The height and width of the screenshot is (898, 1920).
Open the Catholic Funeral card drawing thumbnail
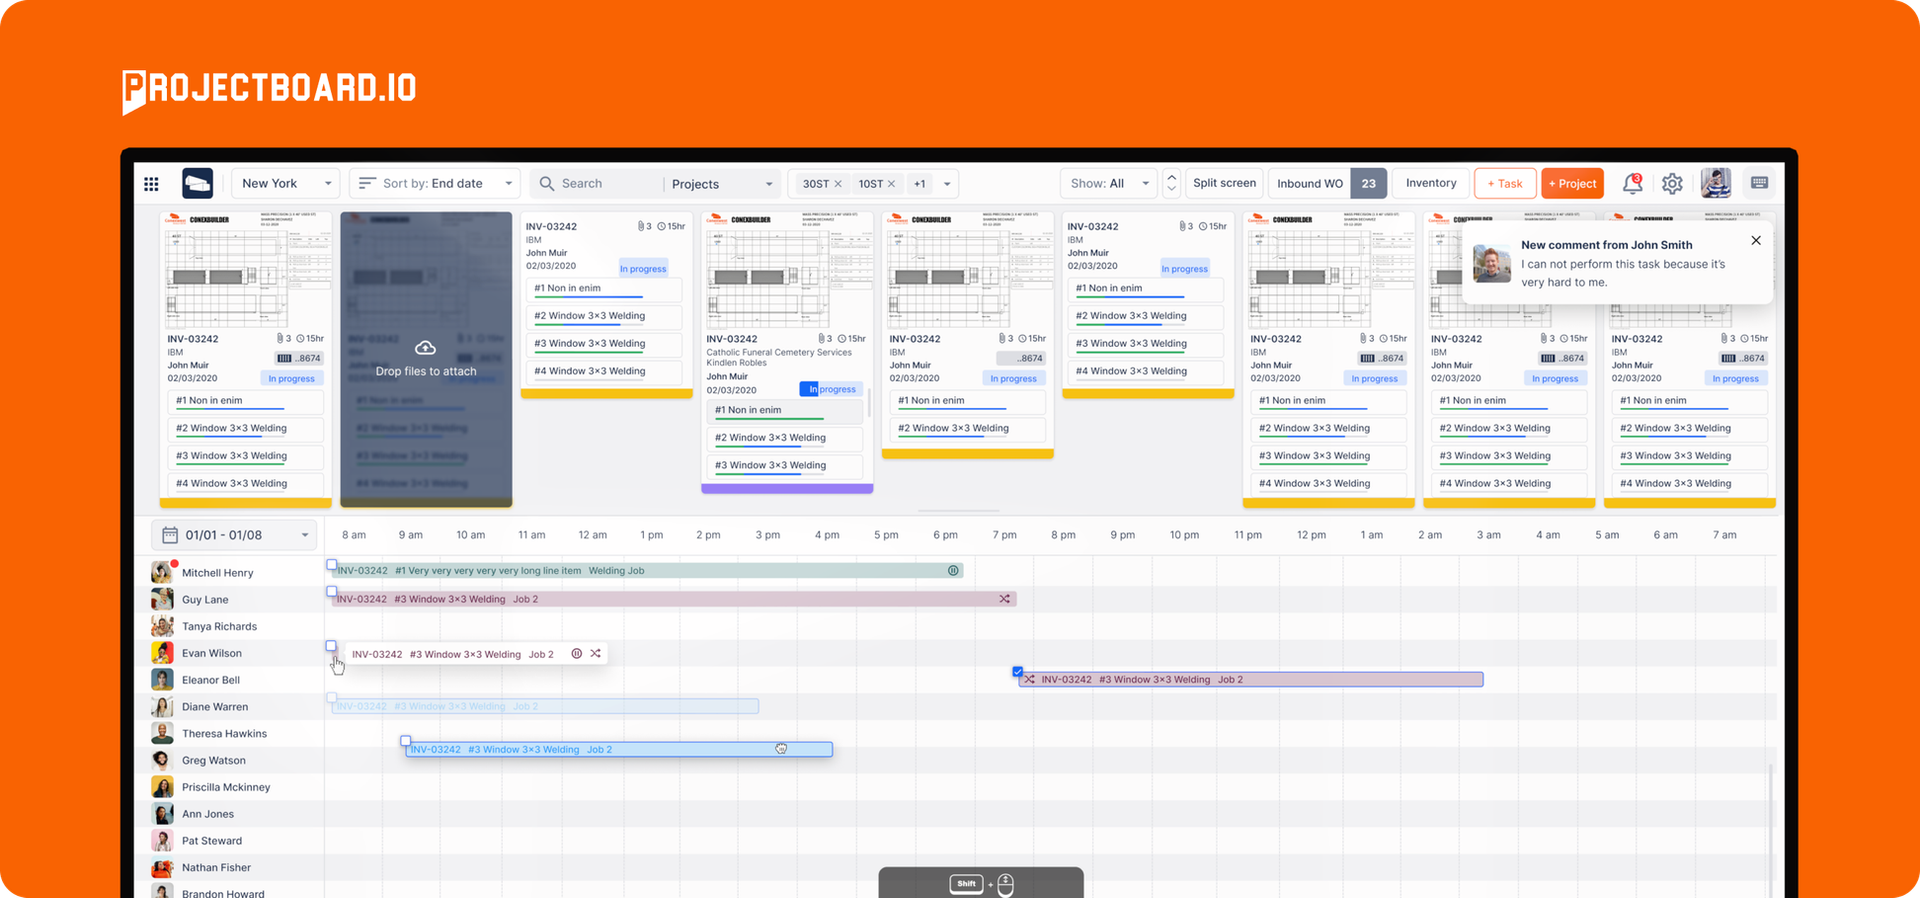(787, 270)
